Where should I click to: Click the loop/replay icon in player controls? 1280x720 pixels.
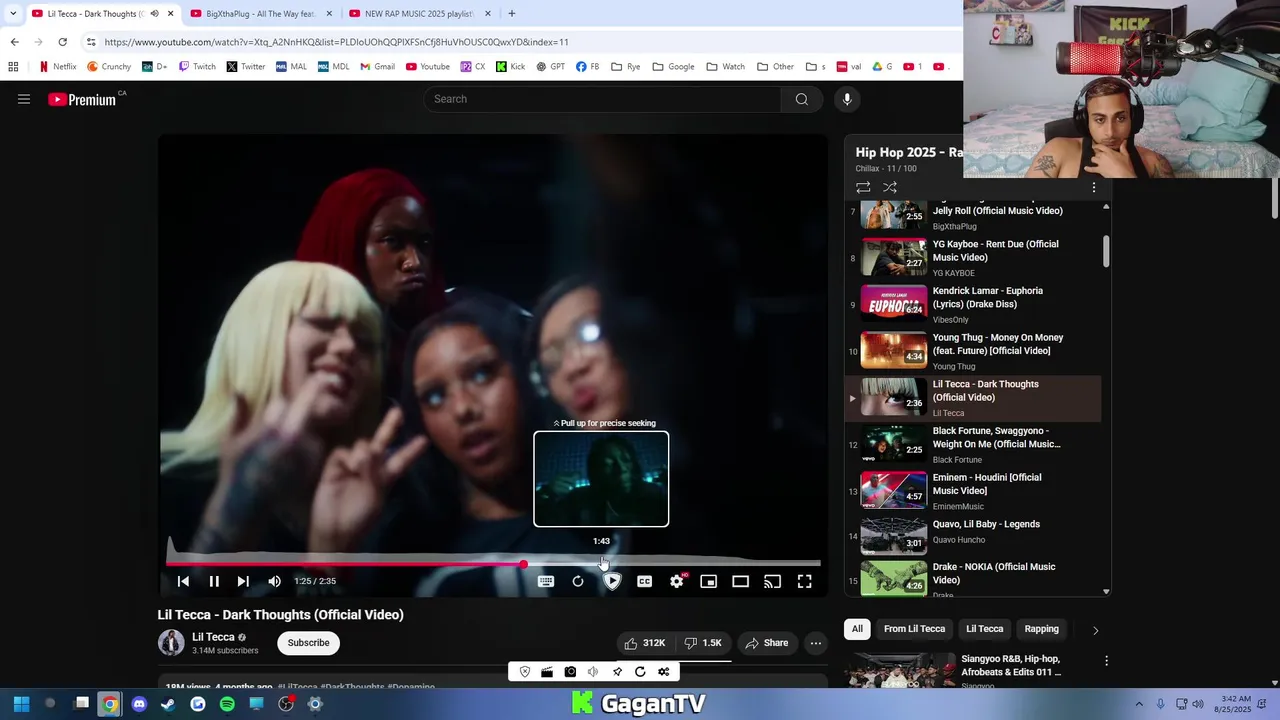tap(578, 581)
